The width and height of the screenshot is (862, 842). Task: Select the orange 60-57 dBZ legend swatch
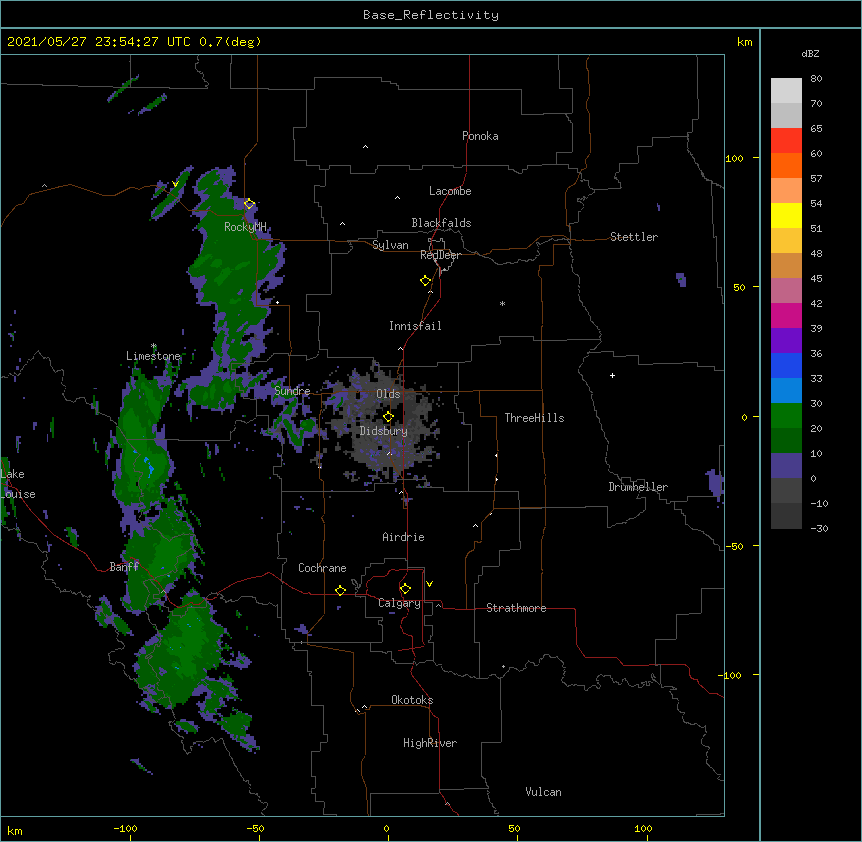[786, 165]
